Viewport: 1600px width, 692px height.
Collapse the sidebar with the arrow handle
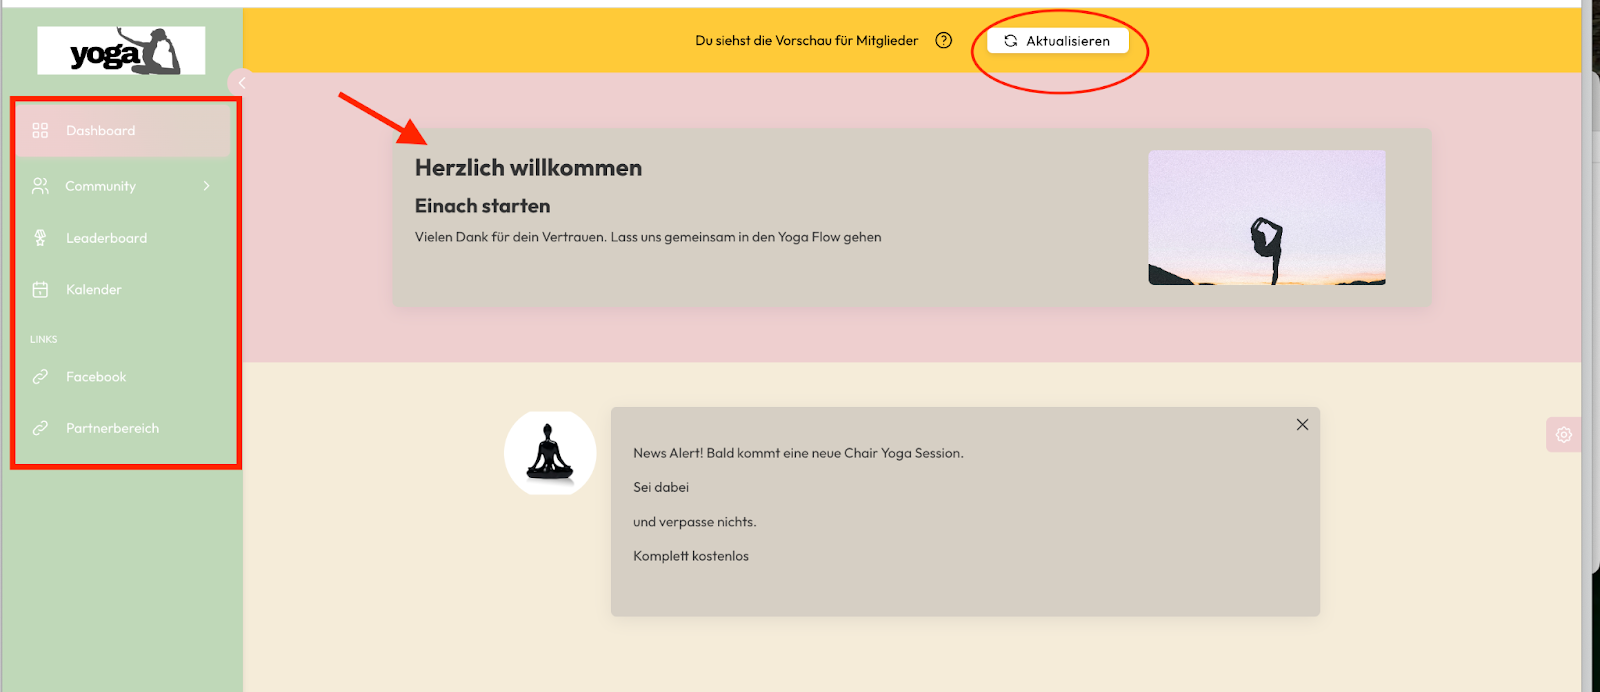(240, 83)
